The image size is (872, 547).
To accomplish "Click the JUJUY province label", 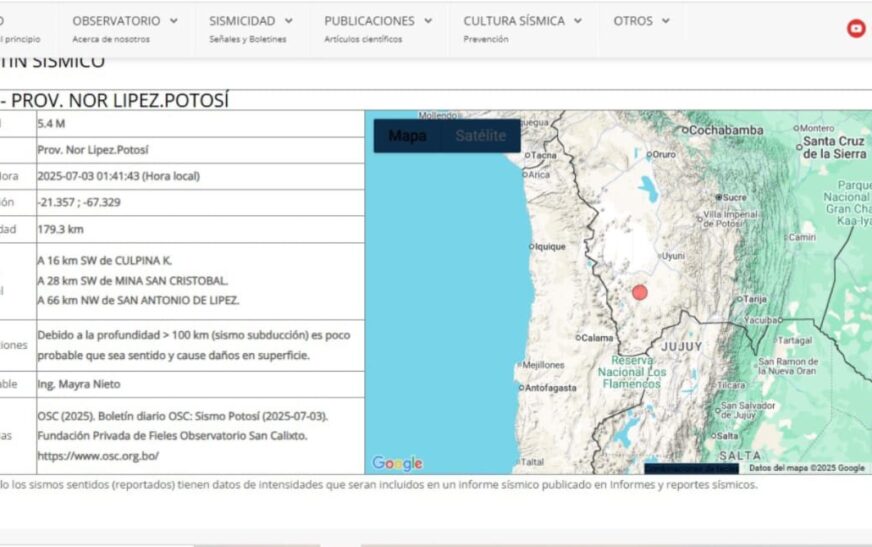I will click(x=682, y=346).
